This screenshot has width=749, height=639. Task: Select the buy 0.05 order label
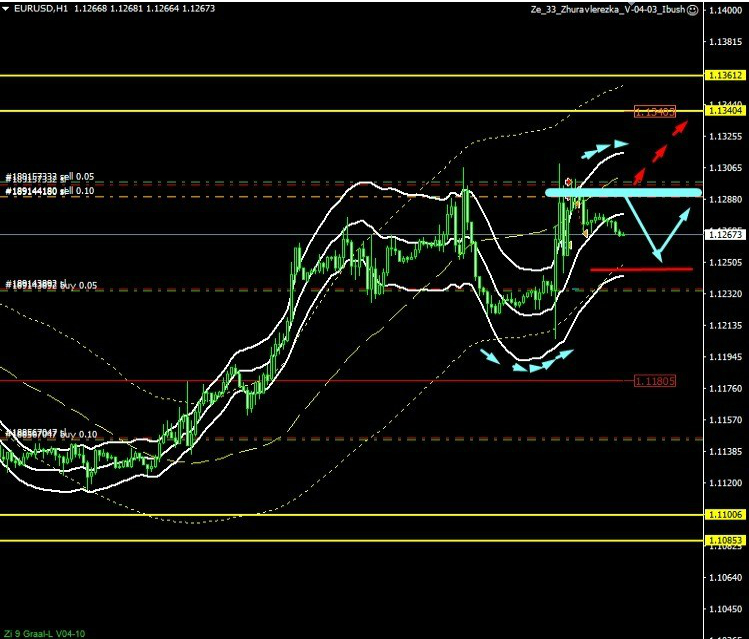(x=50, y=285)
